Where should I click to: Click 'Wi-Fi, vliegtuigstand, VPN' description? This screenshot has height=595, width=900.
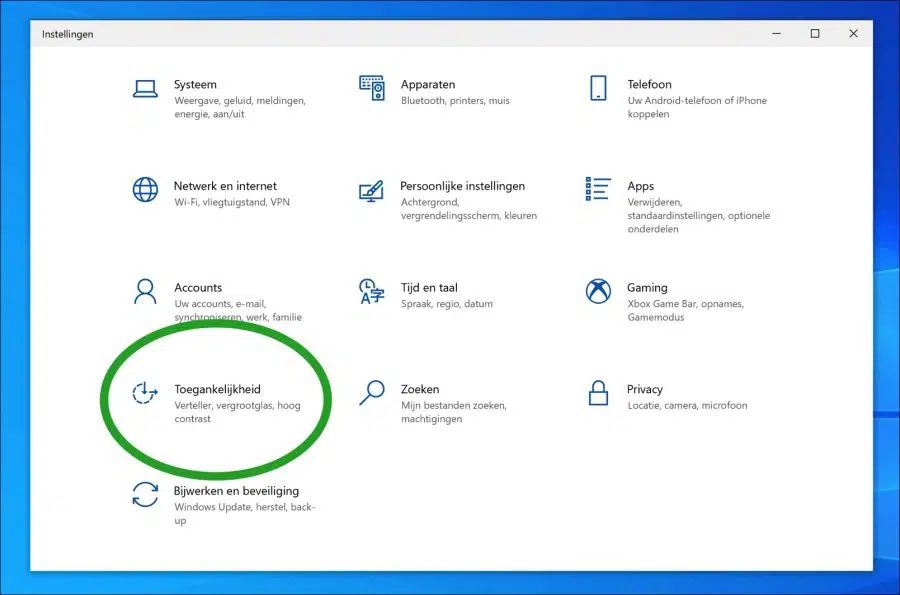coord(232,202)
